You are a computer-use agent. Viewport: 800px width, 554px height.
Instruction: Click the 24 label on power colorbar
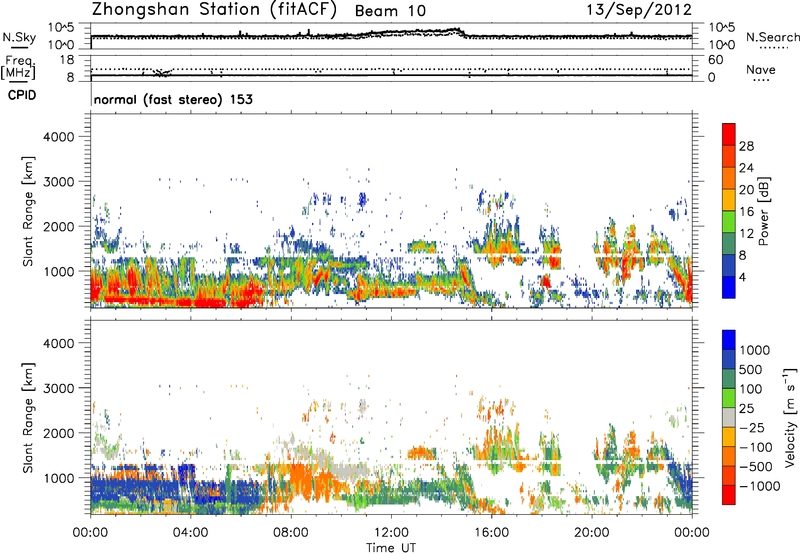tap(746, 168)
